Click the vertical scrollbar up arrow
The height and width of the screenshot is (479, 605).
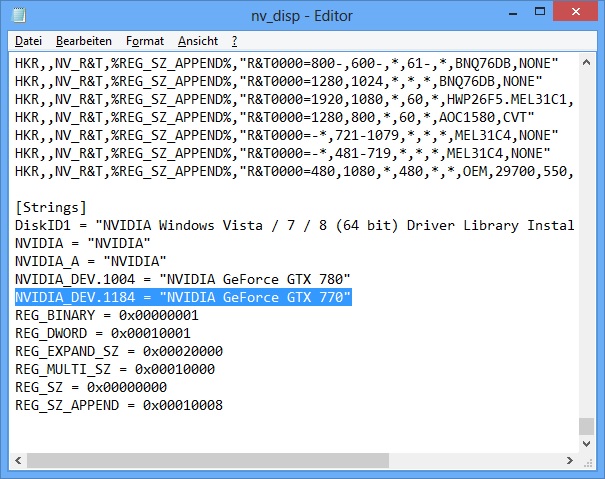coord(586,62)
